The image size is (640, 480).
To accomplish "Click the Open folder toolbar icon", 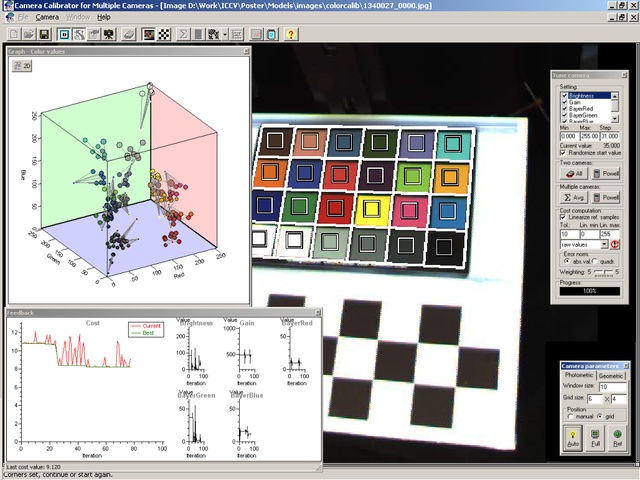I will (29, 34).
